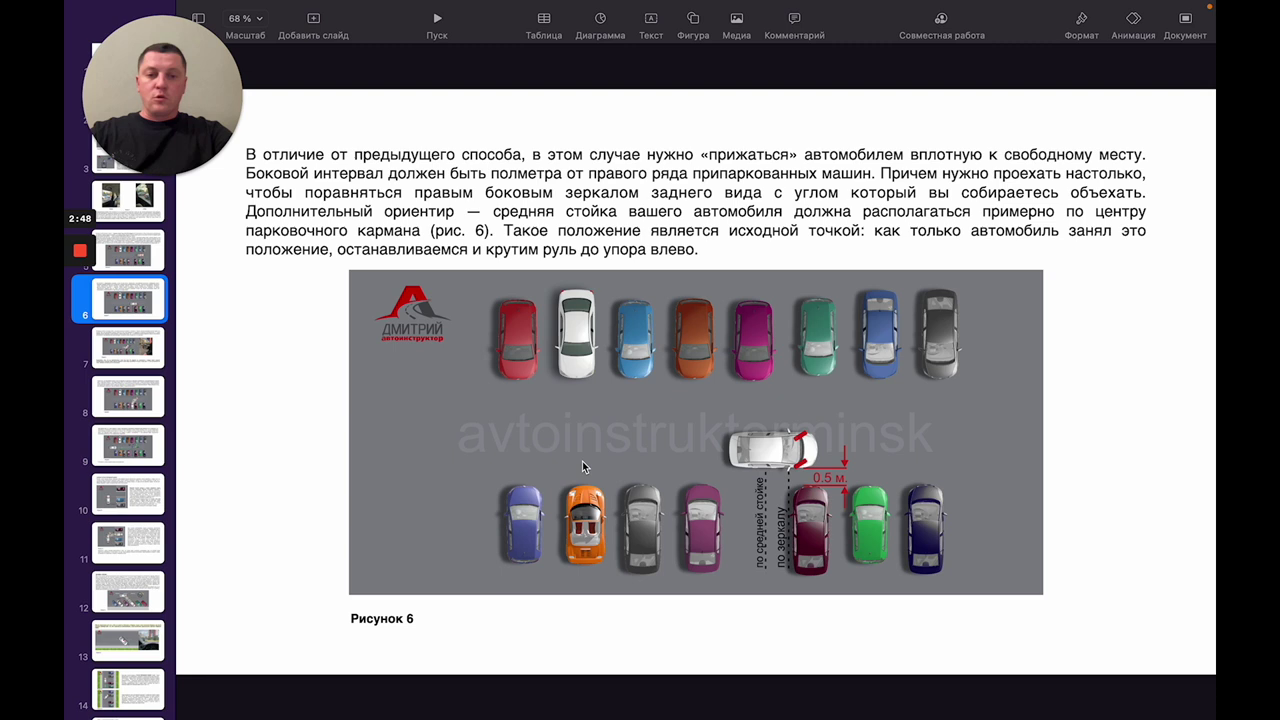The height and width of the screenshot is (720, 1280).
Task: Insert a table using the Таблица icon
Action: pyautogui.click(x=544, y=18)
